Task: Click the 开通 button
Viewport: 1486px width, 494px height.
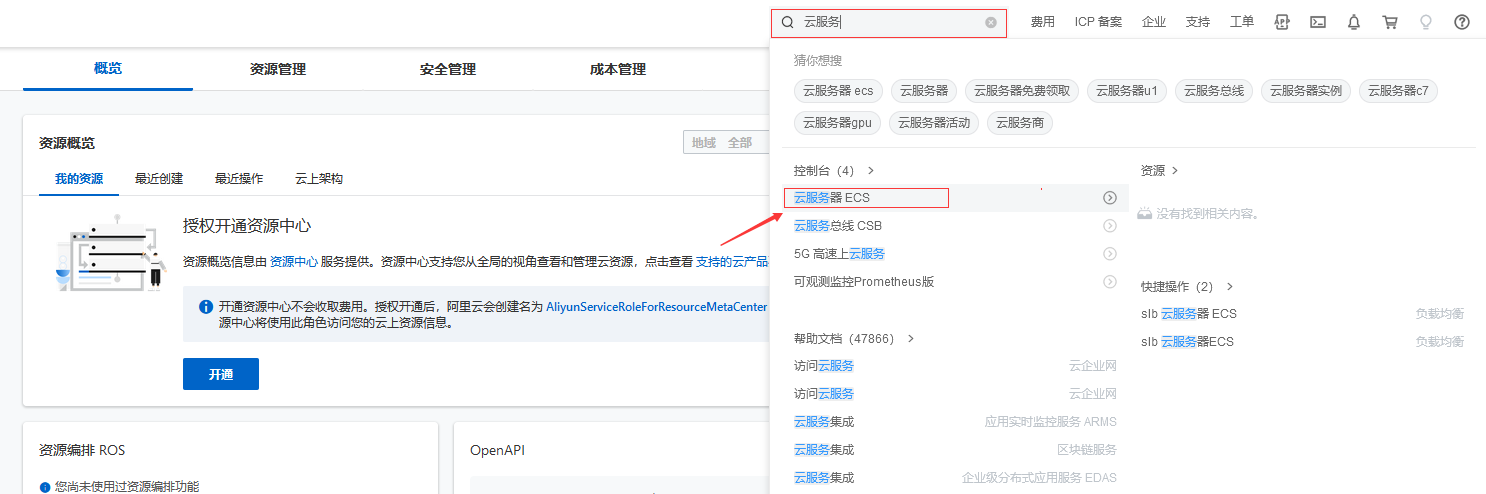Action: tap(221, 374)
